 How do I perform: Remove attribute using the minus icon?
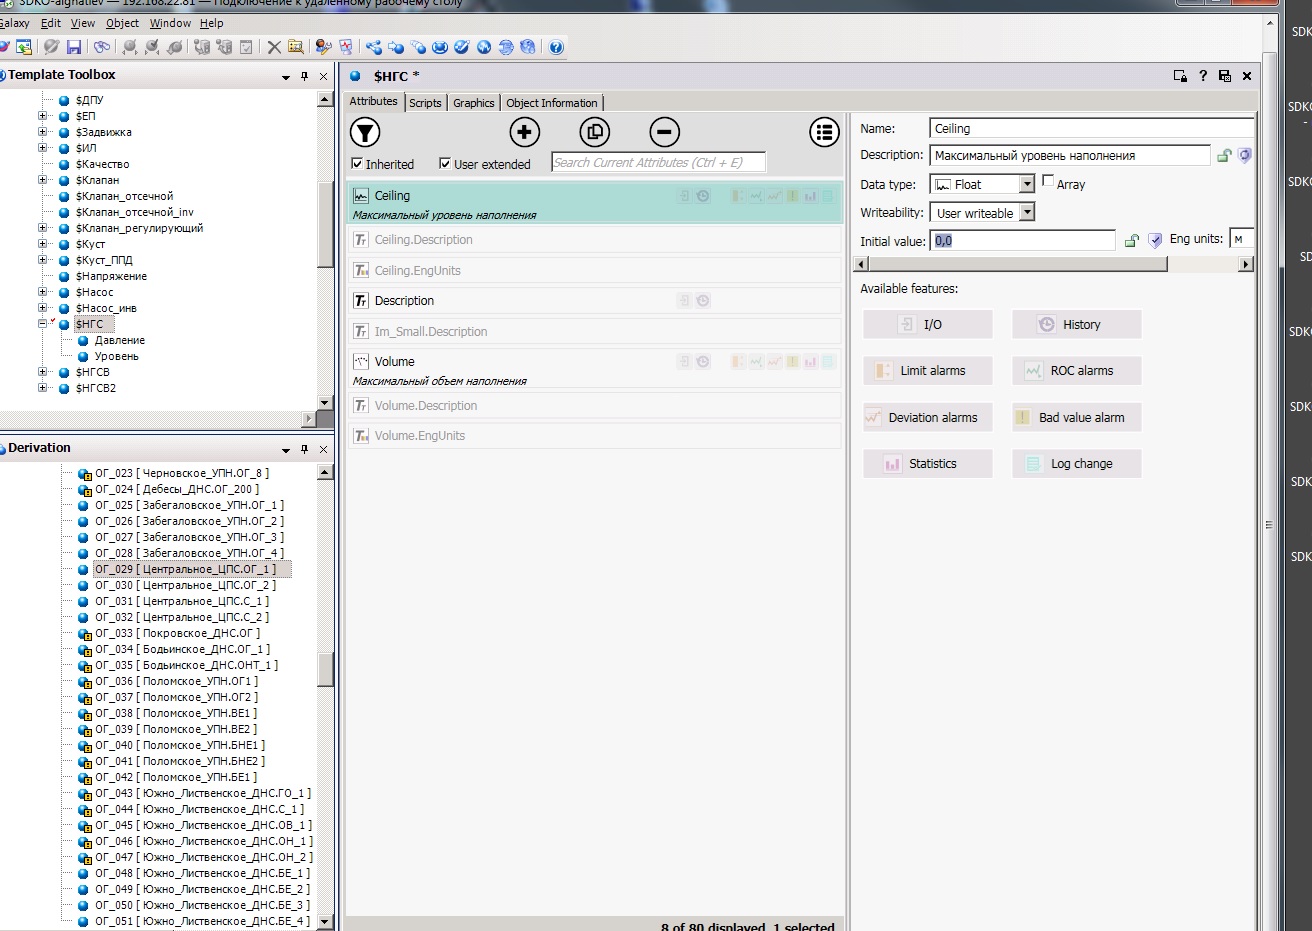click(x=664, y=132)
